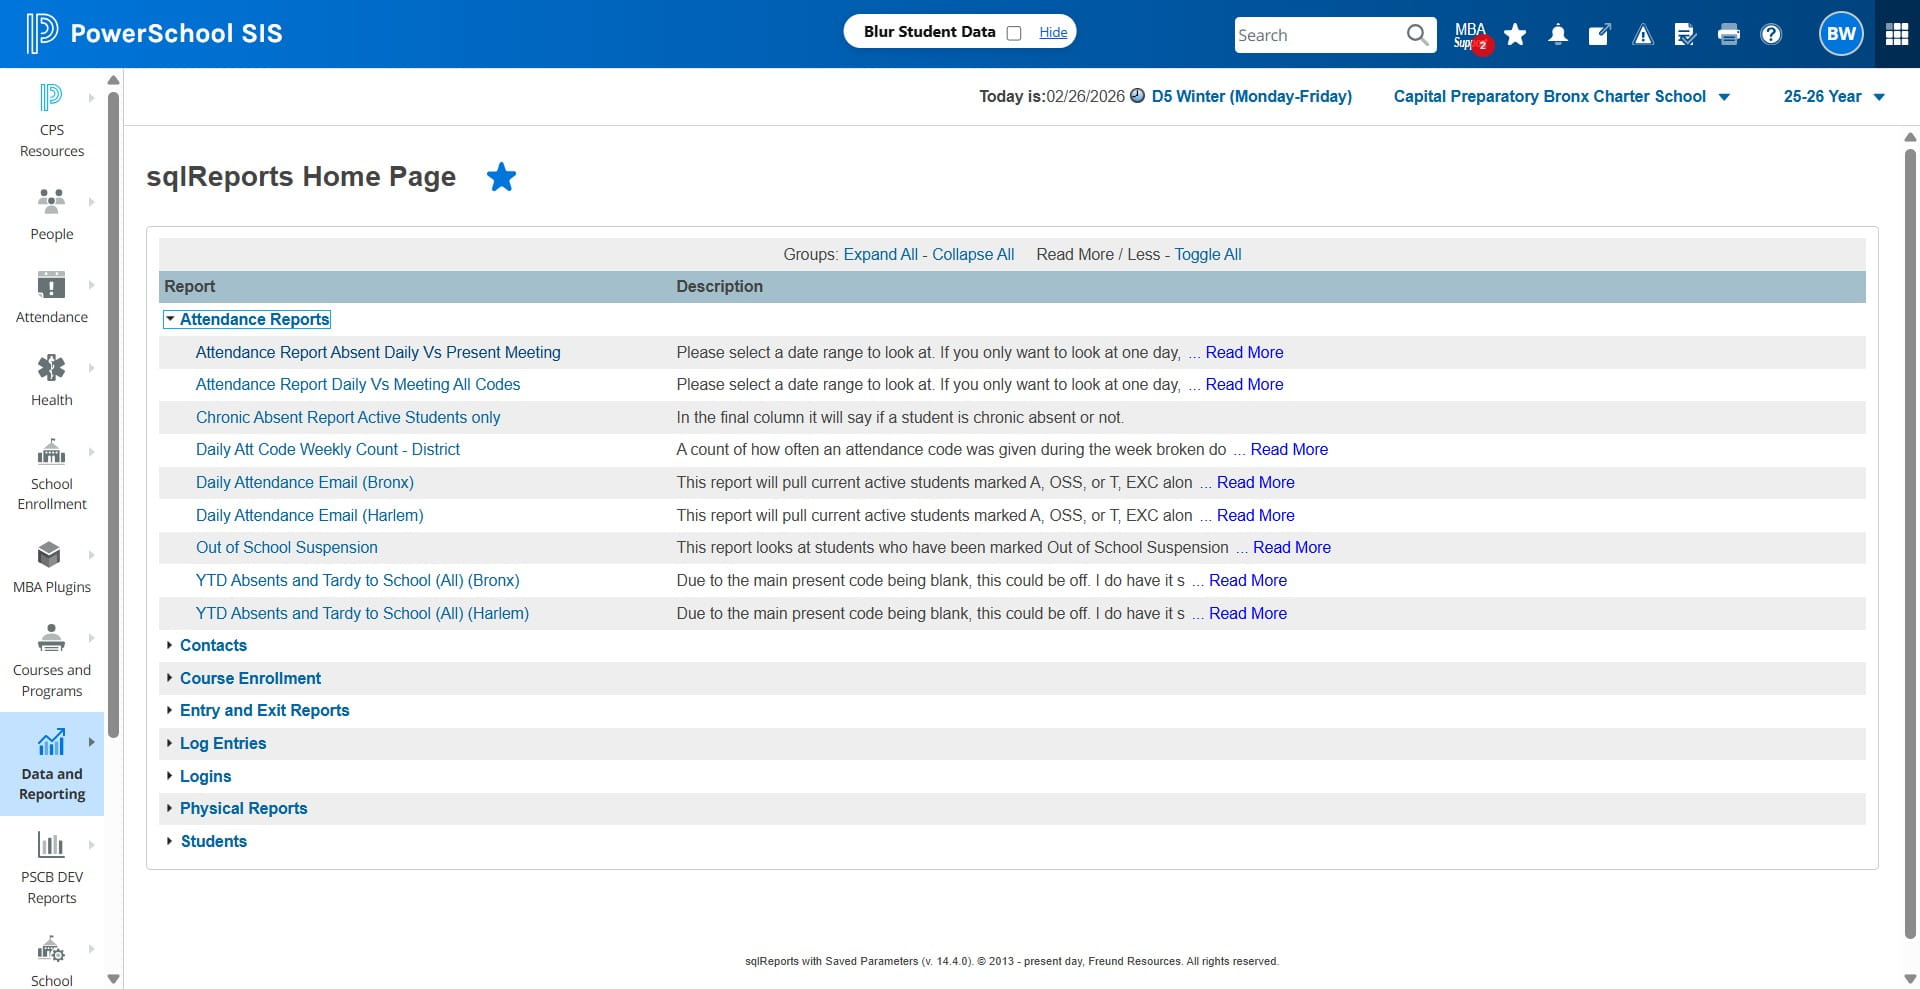
Task: Click Read More for Out of School Suspension
Action: pyautogui.click(x=1292, y=547)
